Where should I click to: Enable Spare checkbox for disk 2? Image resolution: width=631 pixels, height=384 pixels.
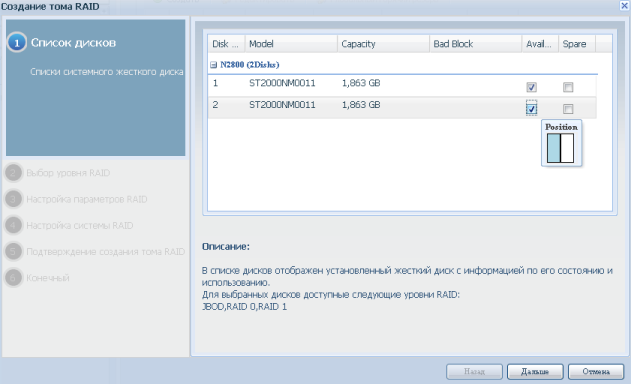tap(568, 109)
